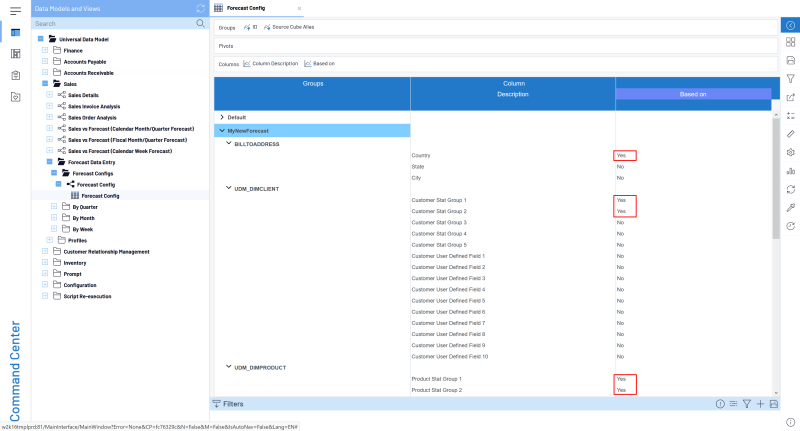Collapse the BILLTOADDRESS subgroup

[x=229, y=143]
